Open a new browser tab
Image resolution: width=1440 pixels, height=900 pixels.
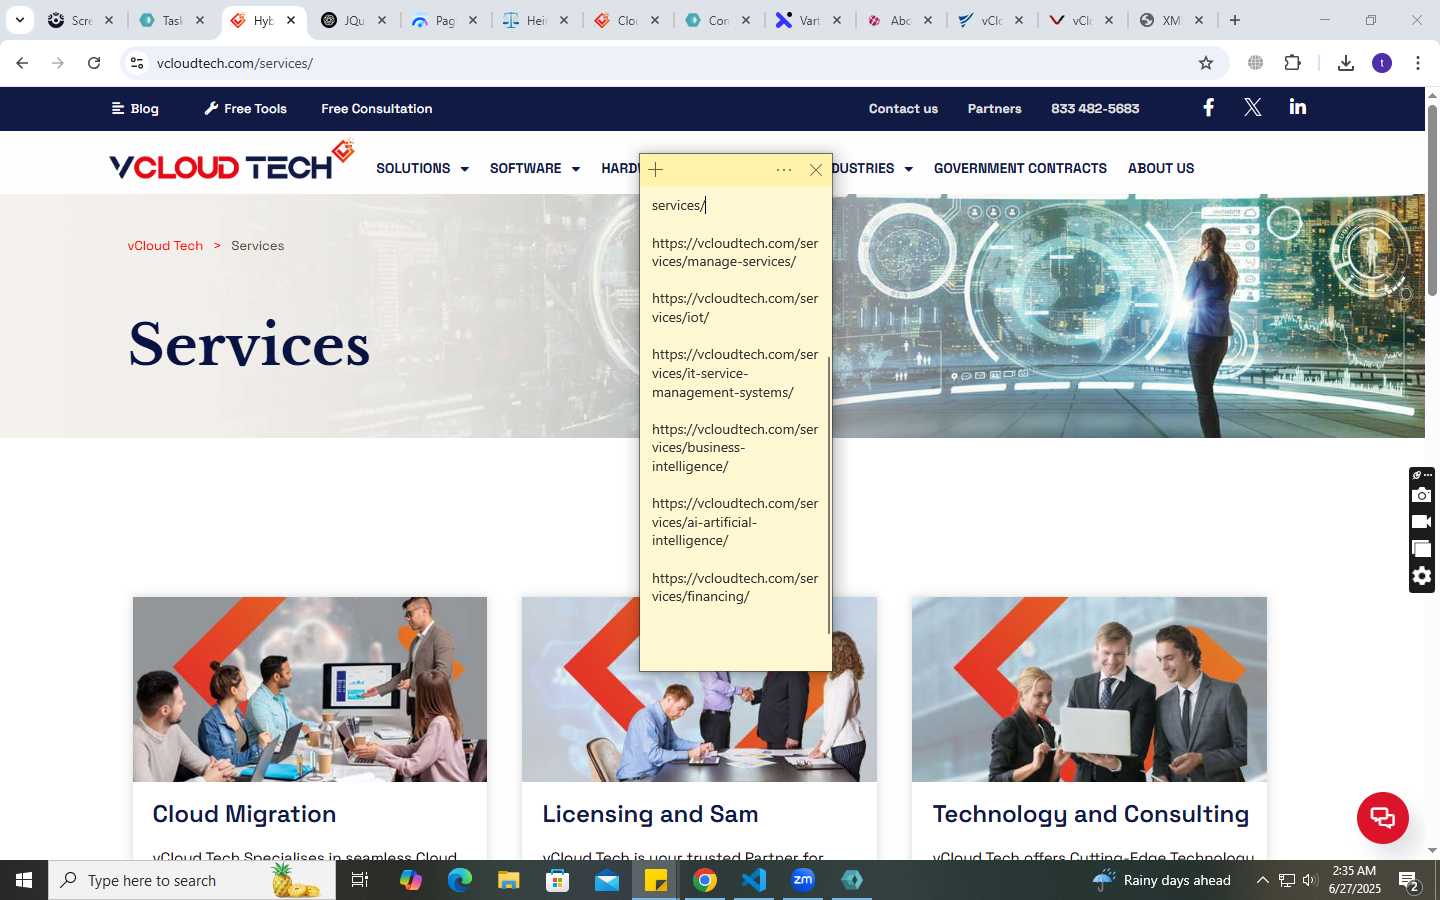coord(1235,20)
